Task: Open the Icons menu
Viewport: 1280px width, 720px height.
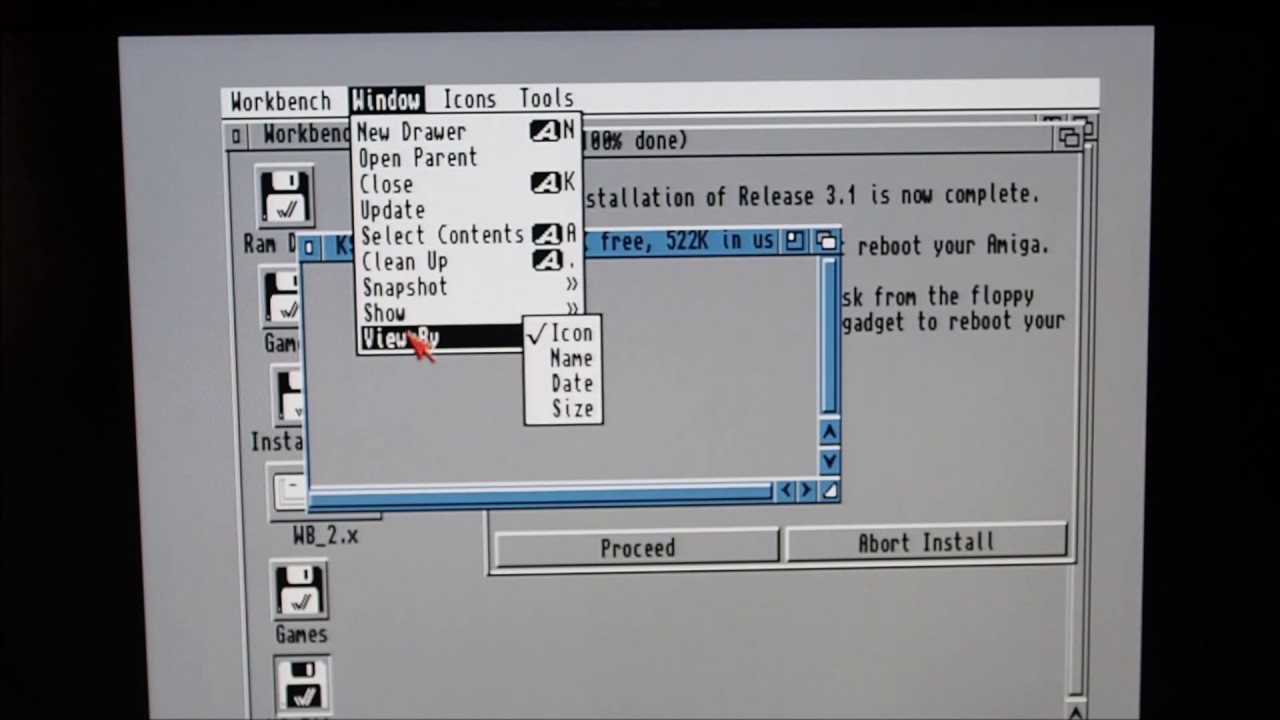Action: (x=469, y=99)
